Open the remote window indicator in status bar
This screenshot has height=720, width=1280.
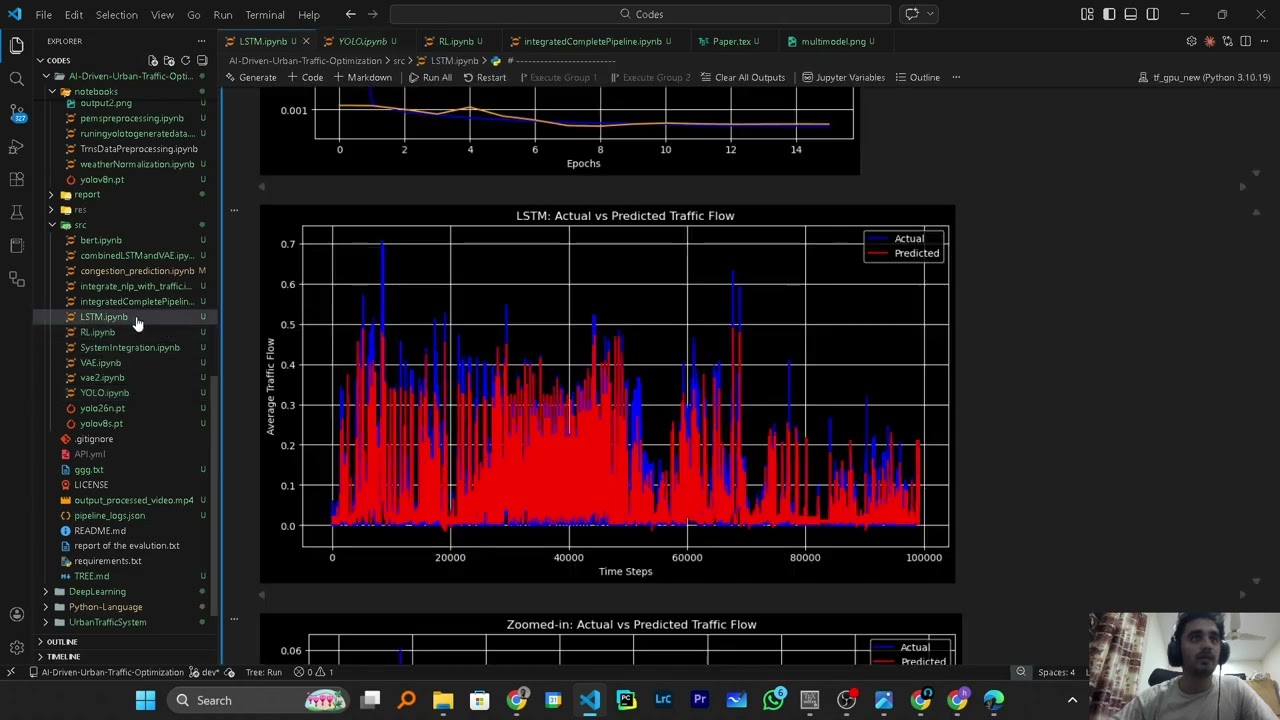click(10, 672)
